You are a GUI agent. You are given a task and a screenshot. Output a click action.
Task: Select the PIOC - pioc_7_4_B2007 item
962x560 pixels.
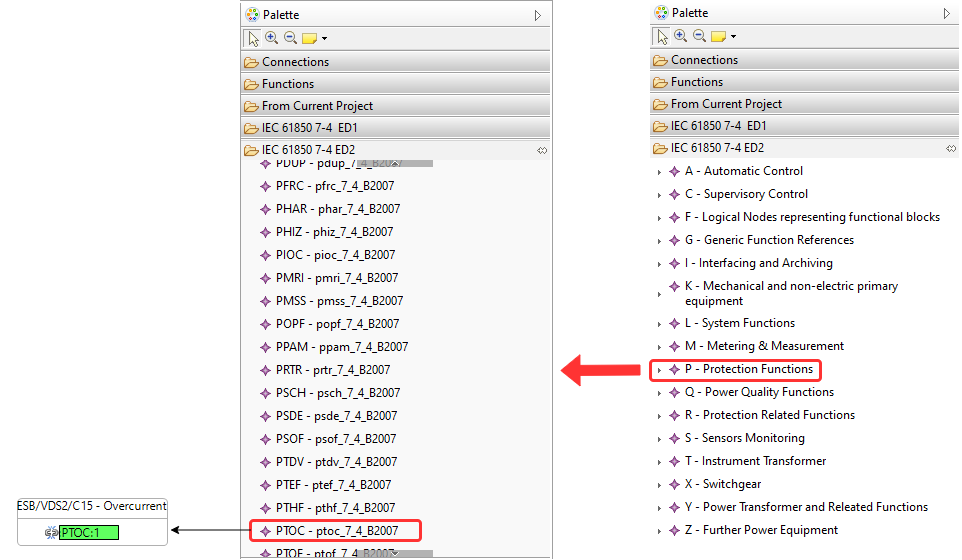335,255
